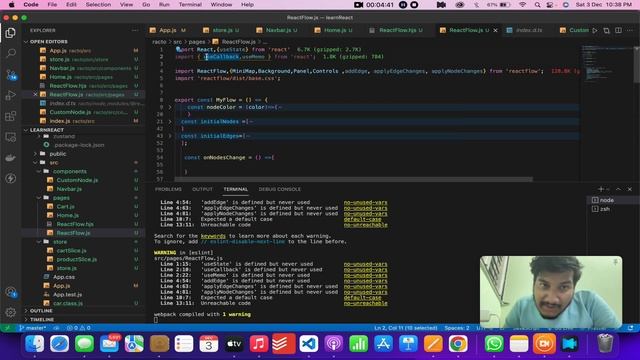Screen dimensions: 640x360
Task: Collapse the src folder
Action: pyautogui.click(x=53, y=162)
